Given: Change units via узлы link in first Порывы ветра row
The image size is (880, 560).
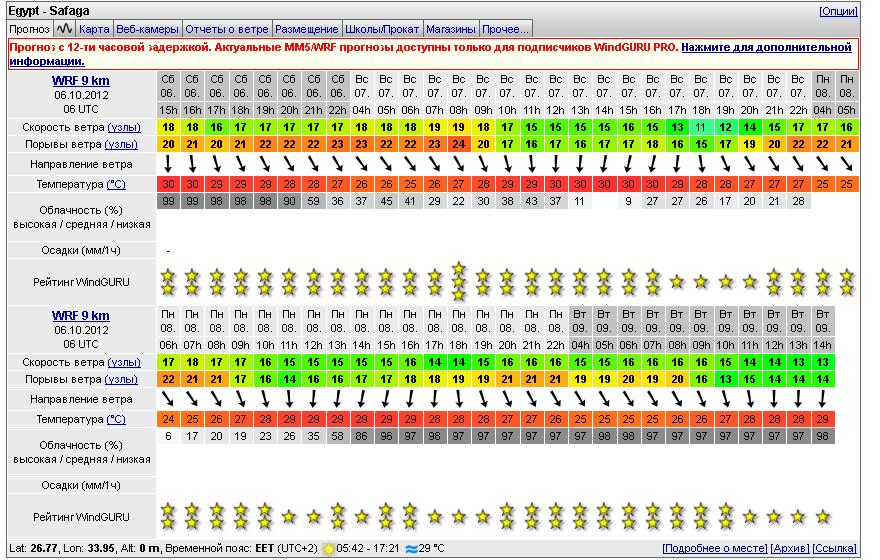Looking at the screenshot, I should coord(121,144).
